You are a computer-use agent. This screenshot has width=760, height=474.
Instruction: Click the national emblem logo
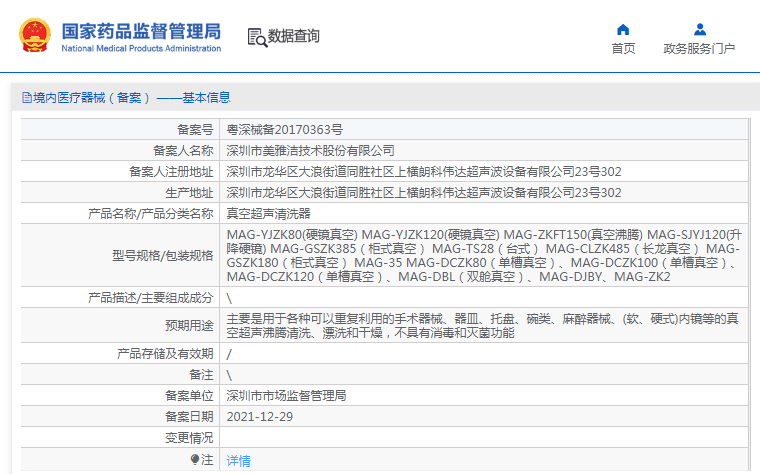click(34, 35)
